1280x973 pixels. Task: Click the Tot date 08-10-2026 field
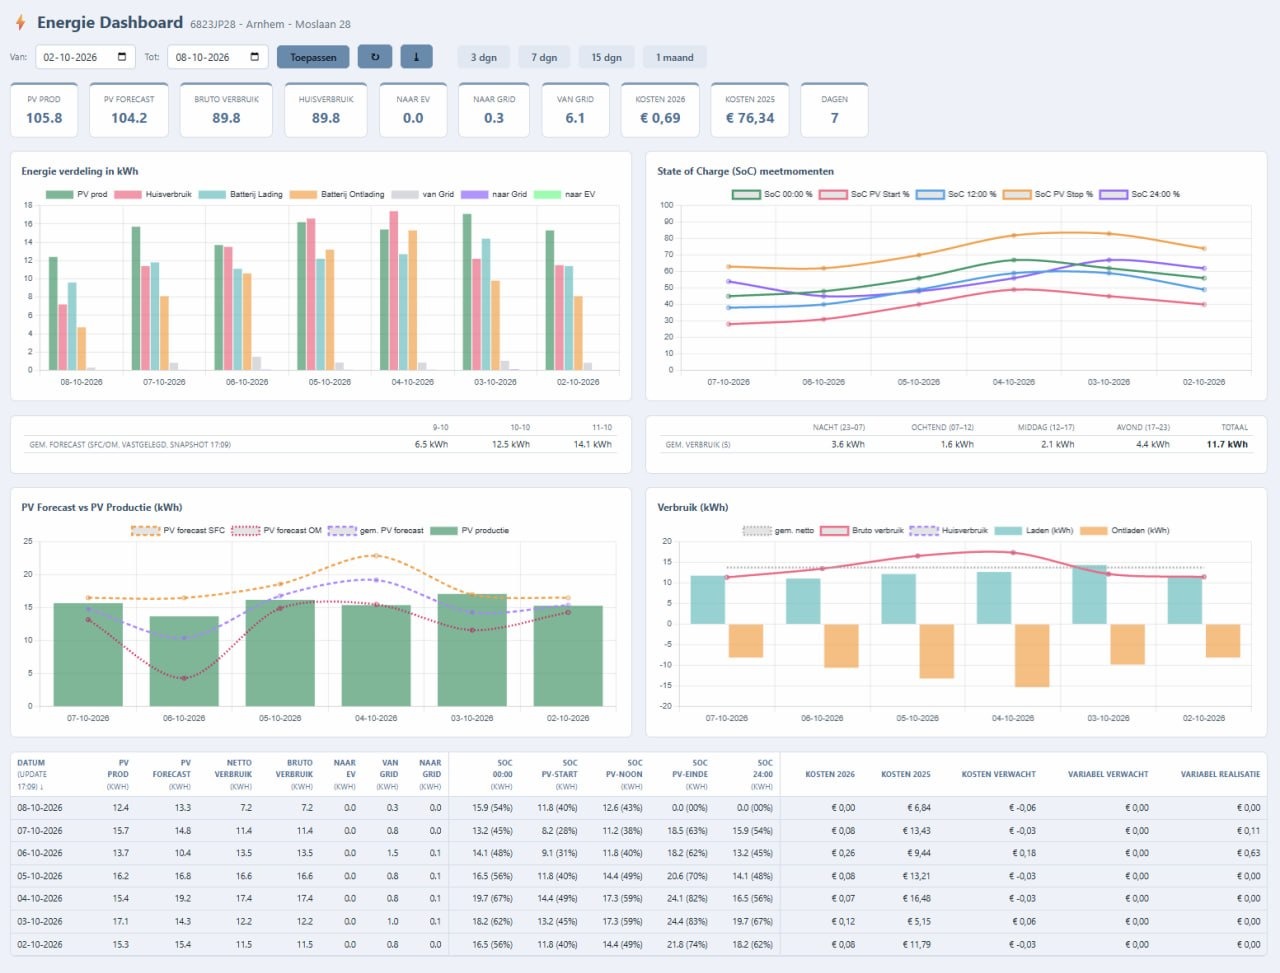pos(217,57)
